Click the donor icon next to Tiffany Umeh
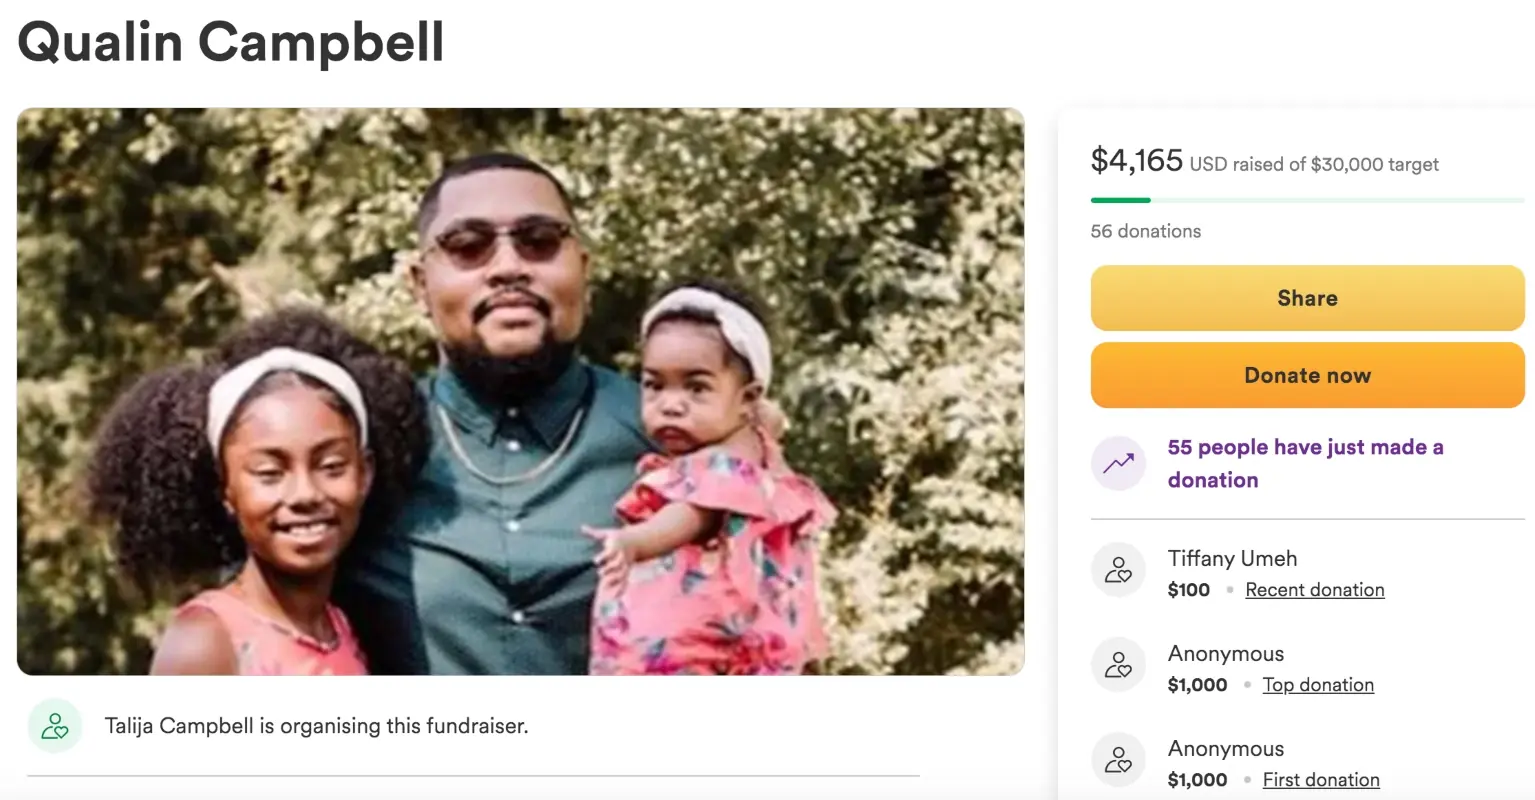The width and height of the screenshot is (1535, 800). 1118,570
